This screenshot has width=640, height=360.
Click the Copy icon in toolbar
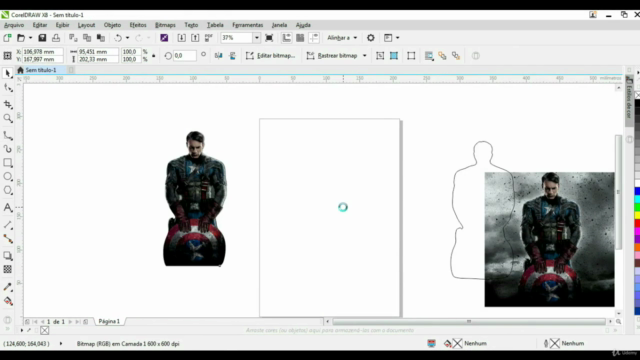(x=87, y=38)
